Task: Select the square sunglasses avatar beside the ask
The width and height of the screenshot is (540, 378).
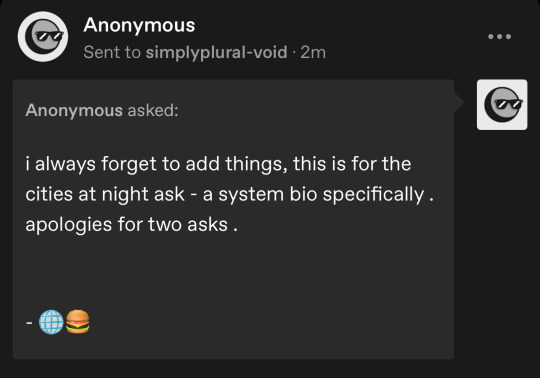Action: pyautogui.click(x=502, y=105)
